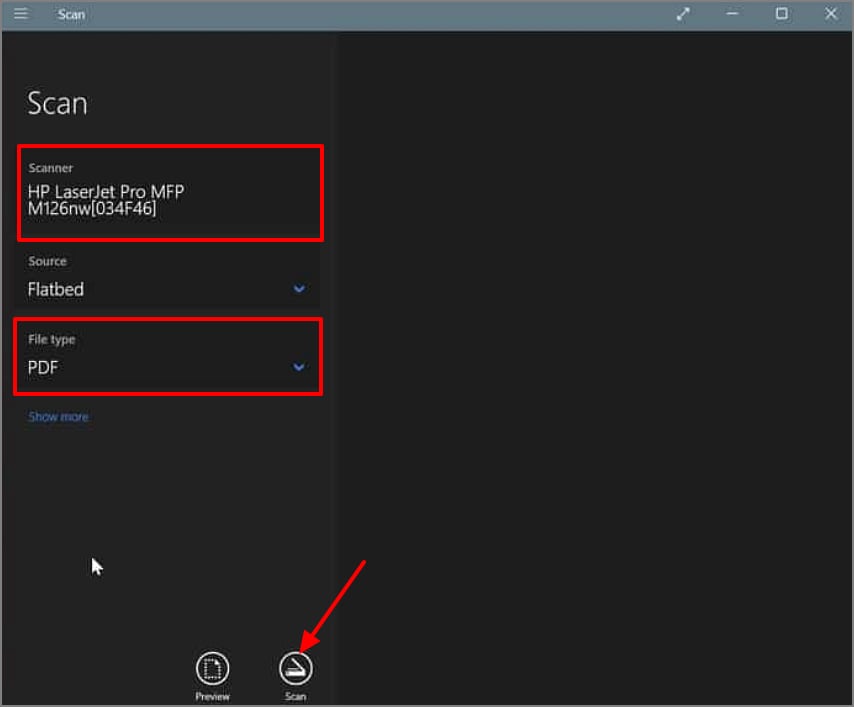The image size is (854, 707).
Task: Close the Scan app window
Action: [x=830, y=14]
